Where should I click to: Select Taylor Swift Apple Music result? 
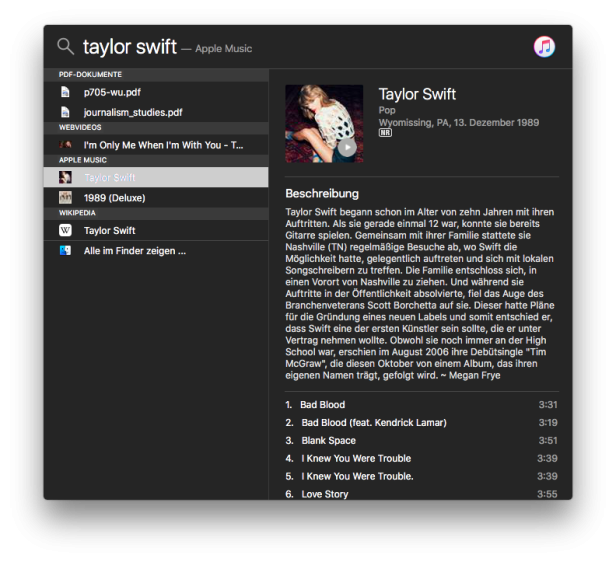[156, 178]
